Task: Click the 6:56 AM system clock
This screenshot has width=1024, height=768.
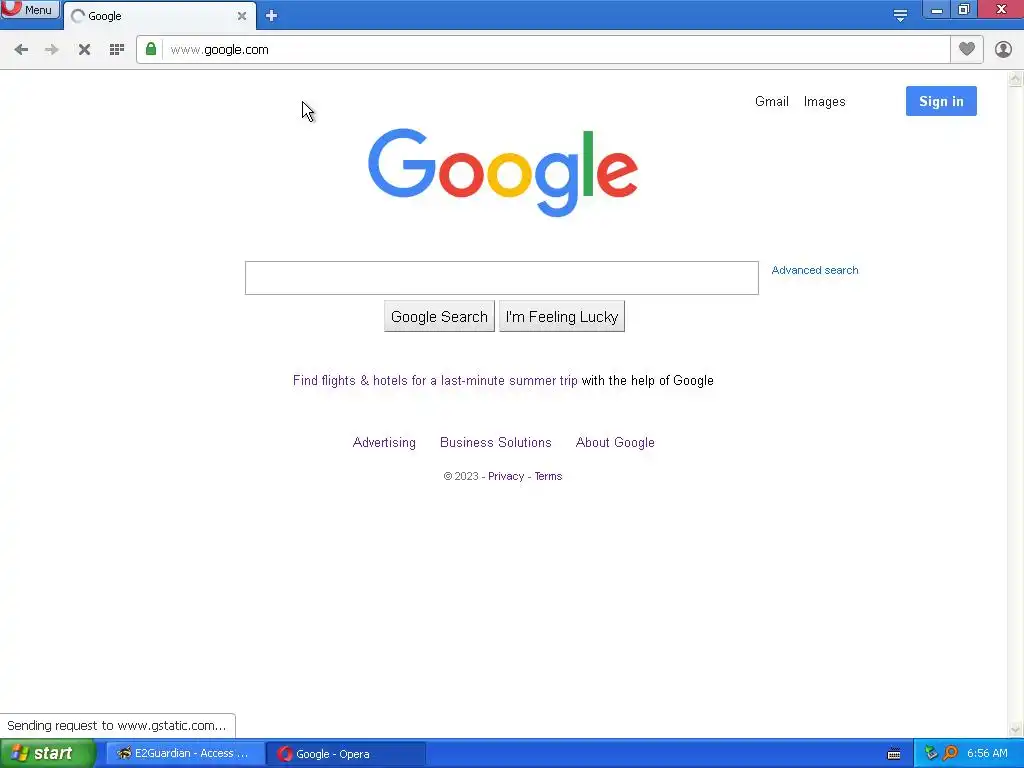Action: 987,754
